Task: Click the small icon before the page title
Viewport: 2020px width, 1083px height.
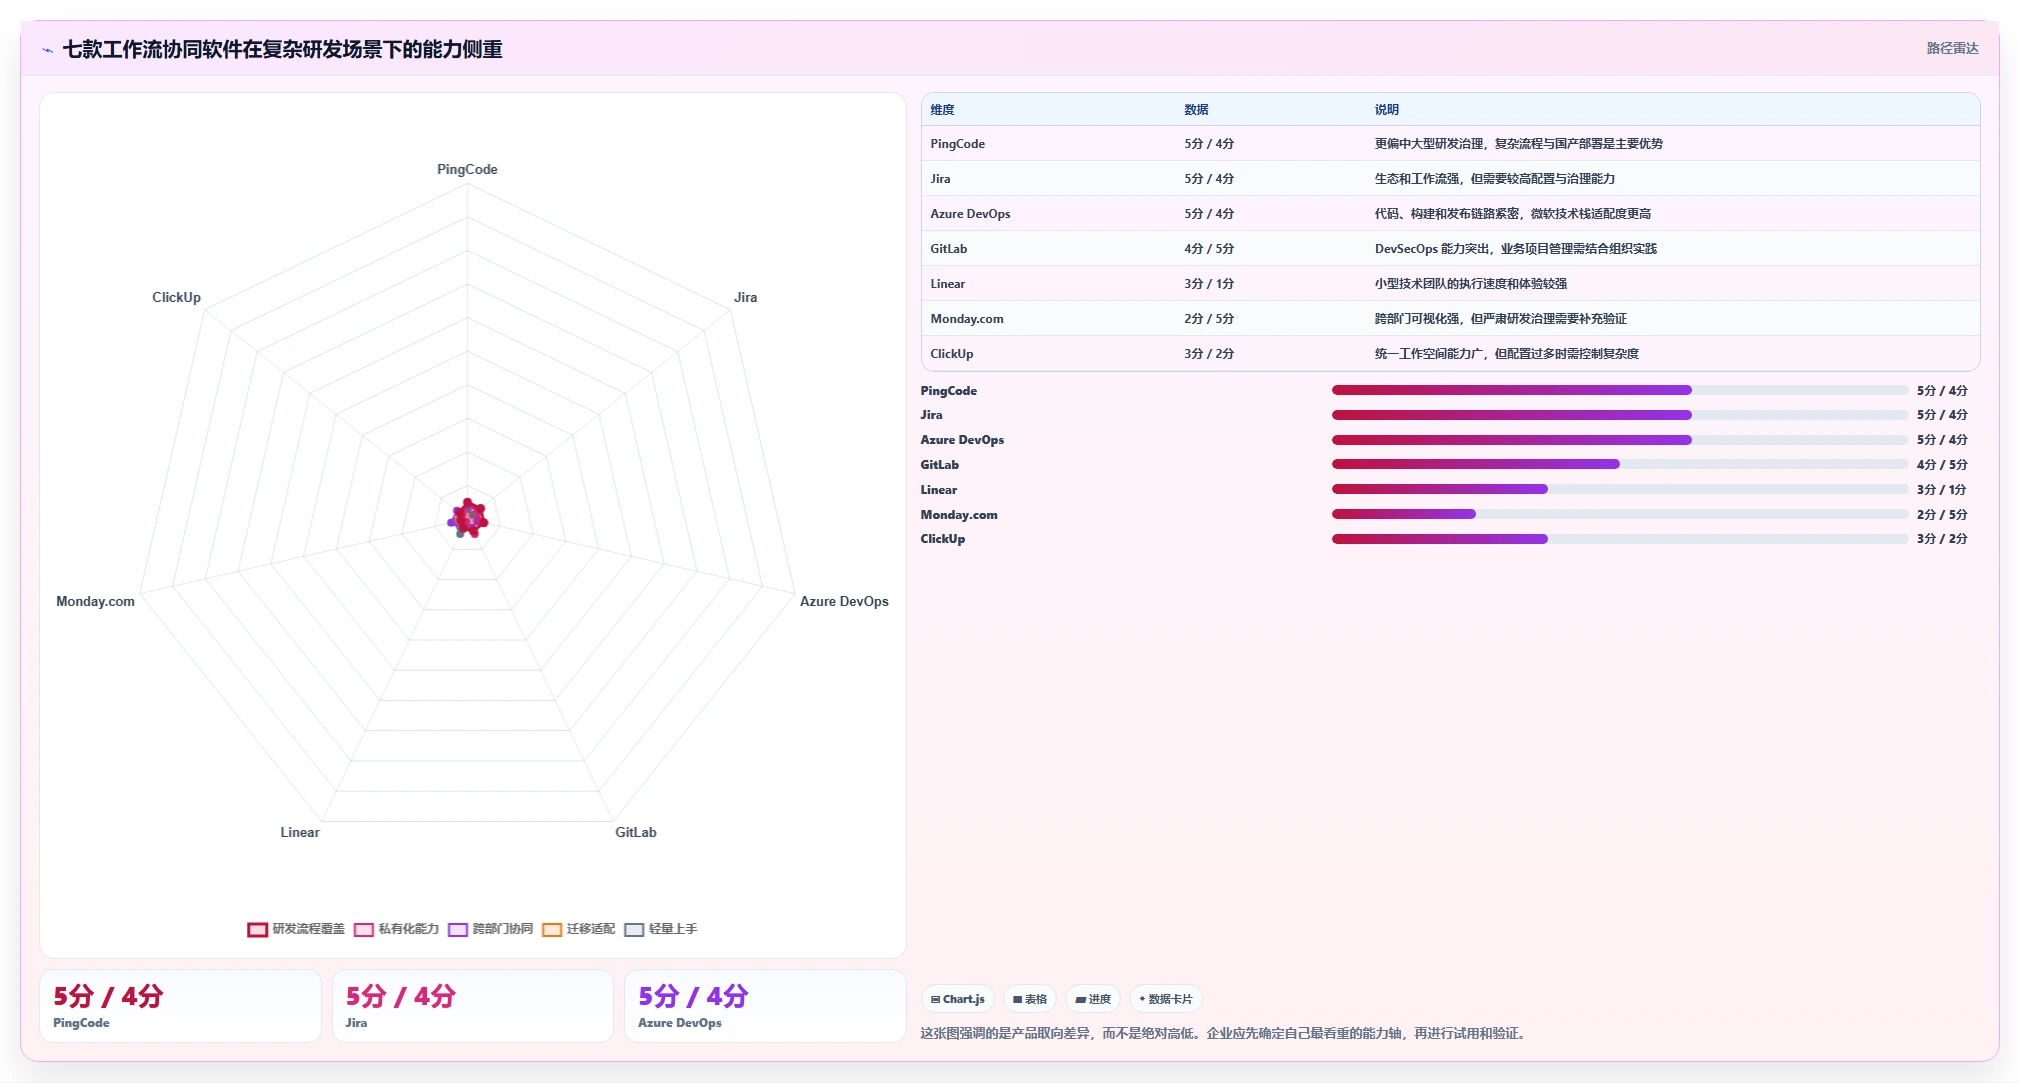Action: click(x=47, y=50)
